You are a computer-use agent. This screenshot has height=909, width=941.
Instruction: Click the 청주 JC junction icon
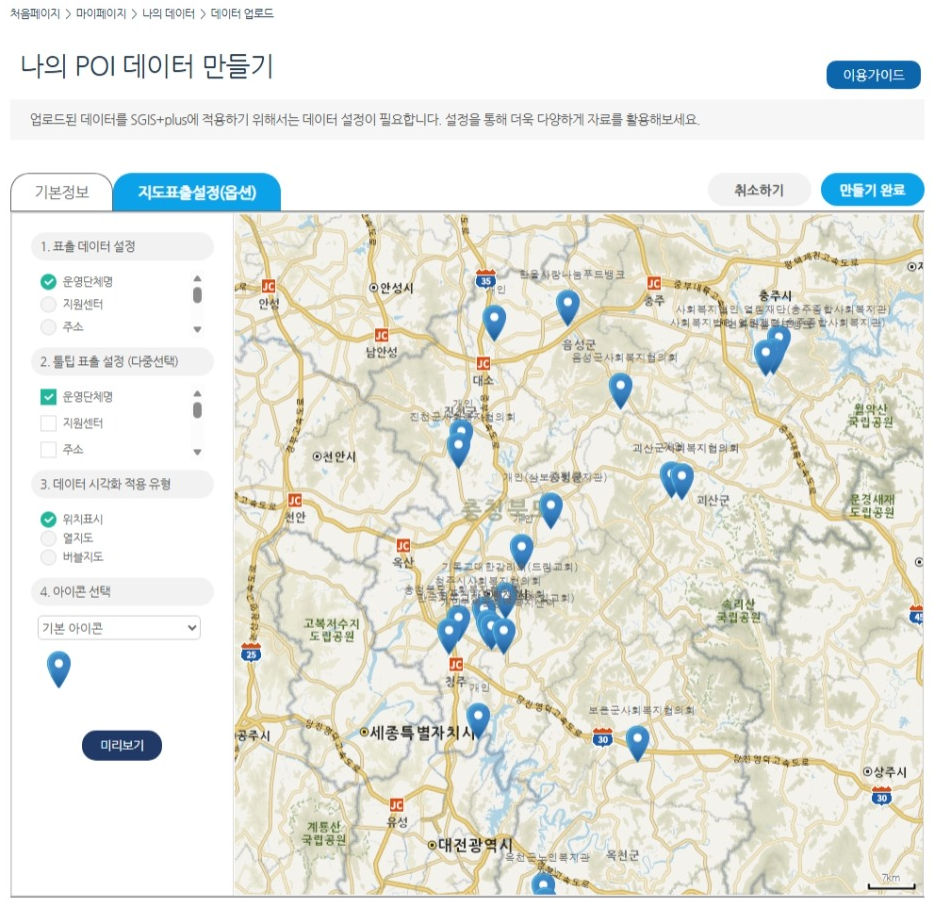(x=456, y=664)
